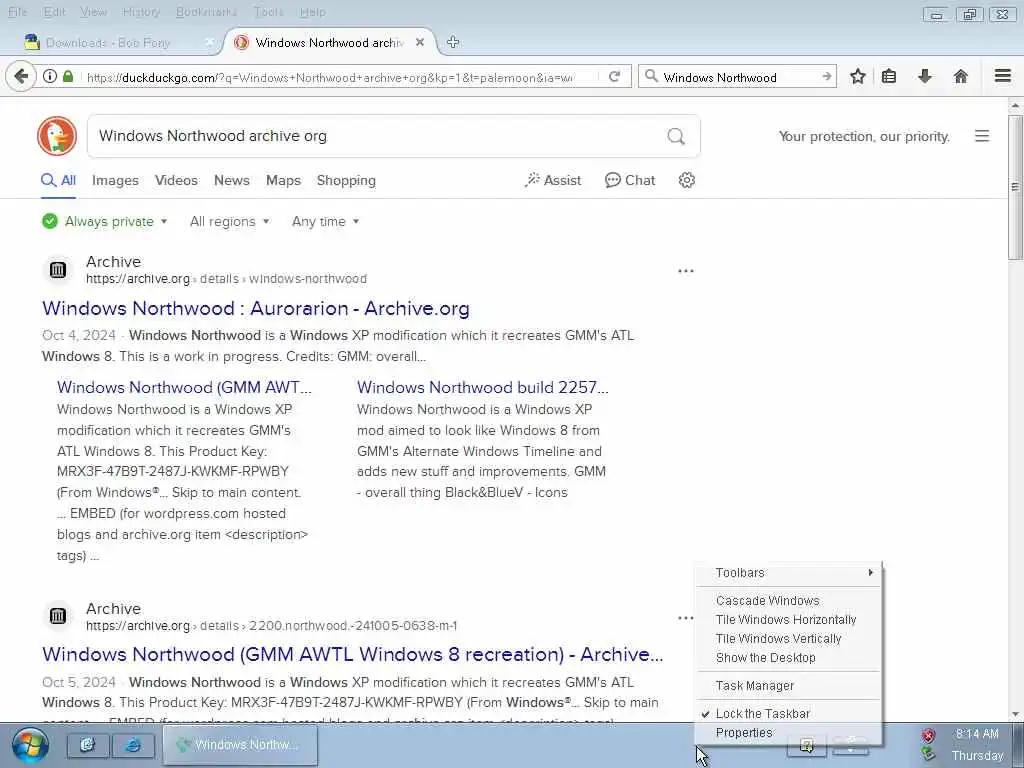Open the DuckDuckGo Chat button
Screen dimensions: 1024x768
[x=630, y=180]
